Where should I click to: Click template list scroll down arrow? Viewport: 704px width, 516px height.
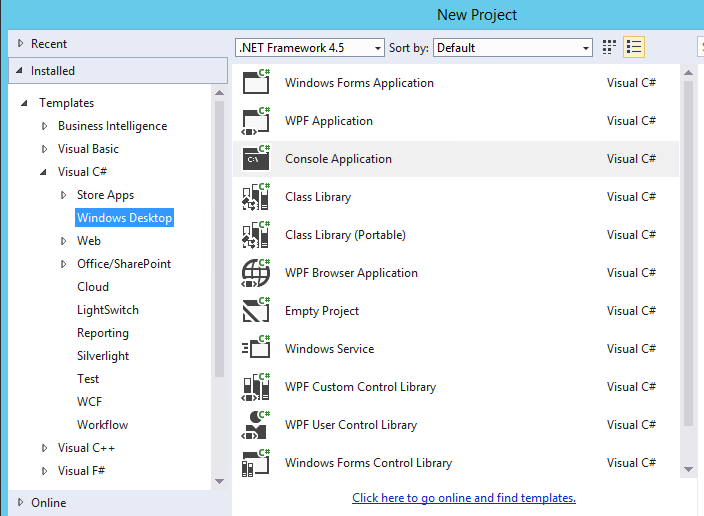click(x=688, y=469)
